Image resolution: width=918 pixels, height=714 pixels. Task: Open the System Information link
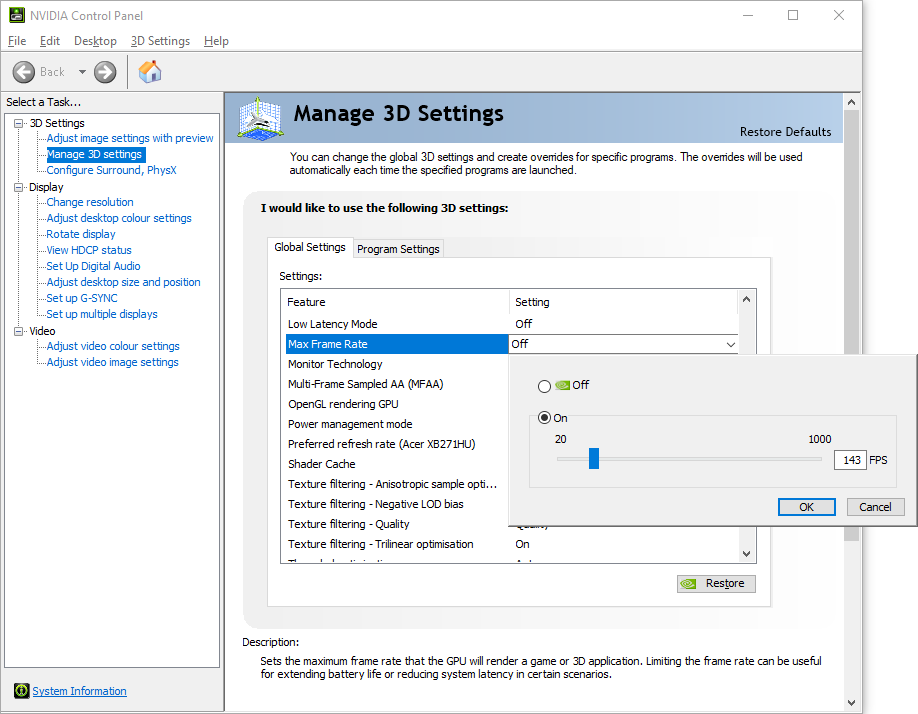coord(79,691)
